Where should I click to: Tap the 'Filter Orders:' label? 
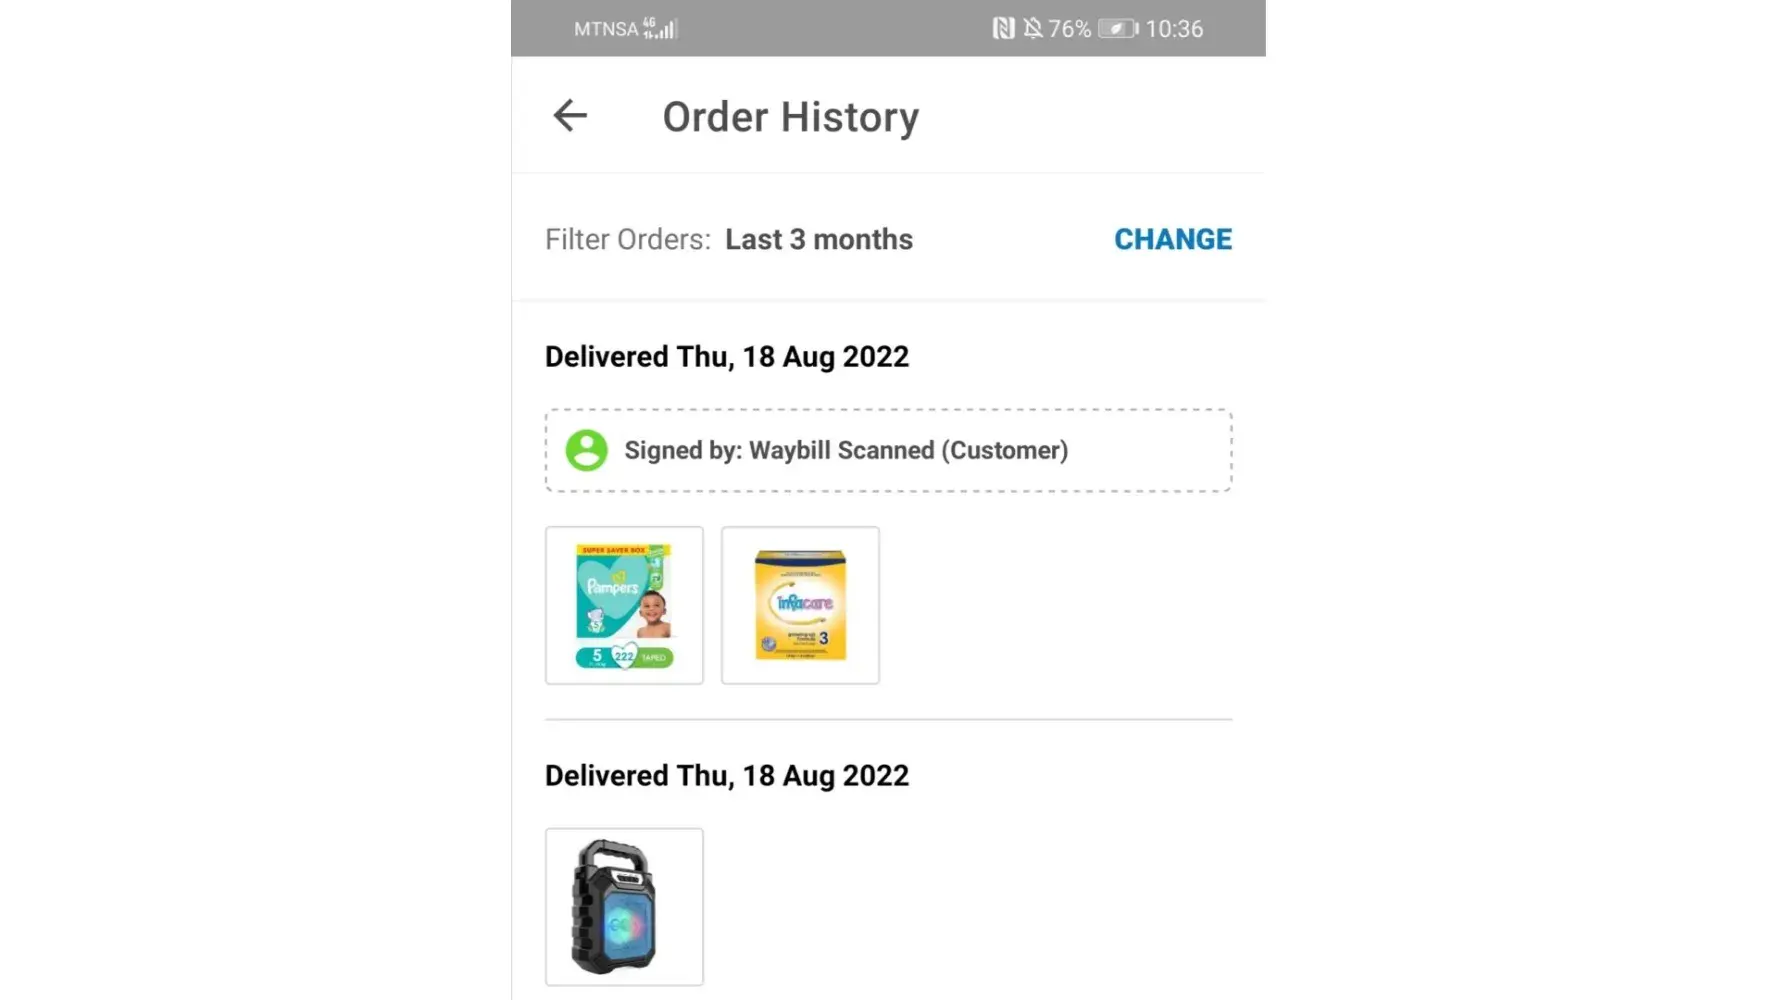pyautogui.click(x=628, y=240)
